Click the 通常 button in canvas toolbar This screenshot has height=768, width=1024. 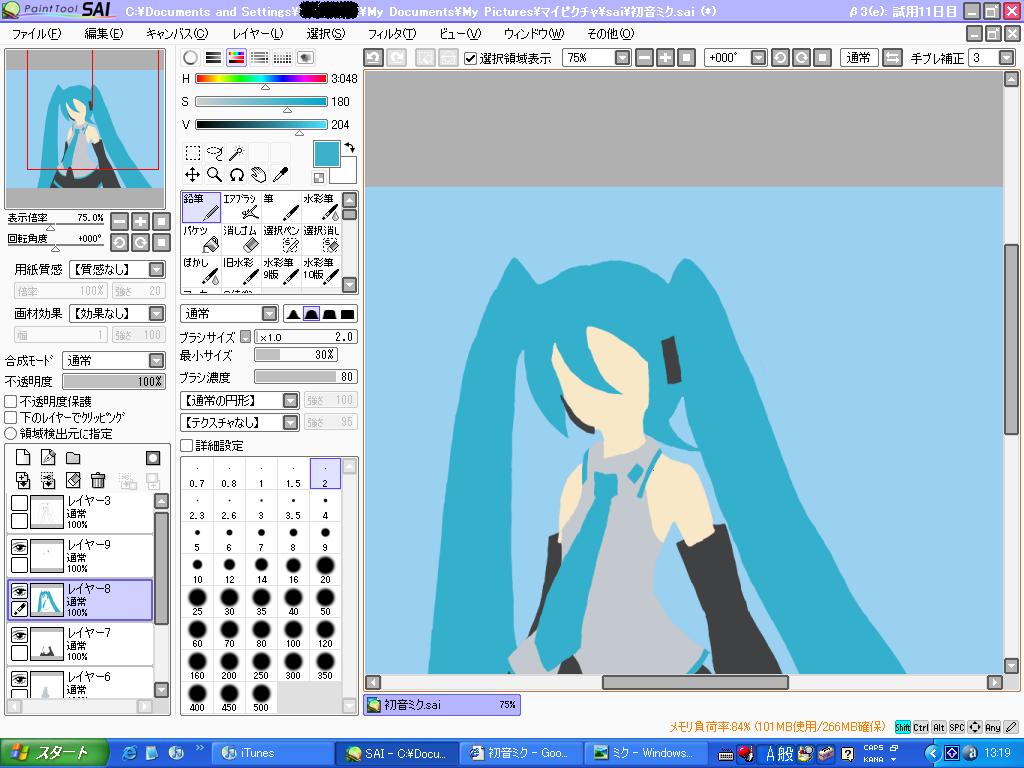tap(858, 57)
